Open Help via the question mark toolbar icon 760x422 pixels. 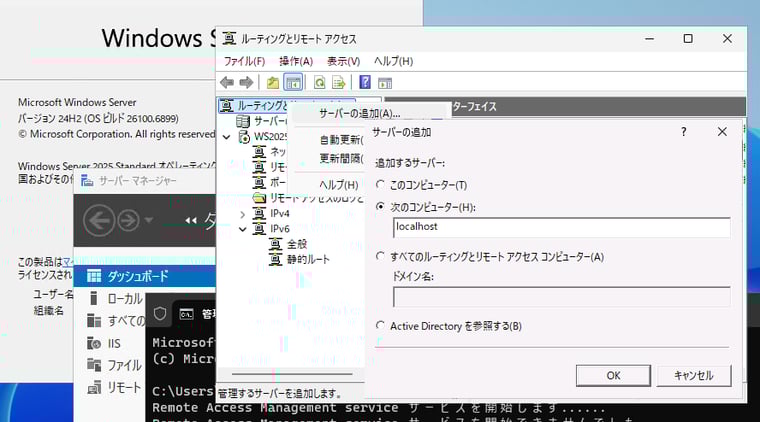pyautogui.click(x=365, y=82)
